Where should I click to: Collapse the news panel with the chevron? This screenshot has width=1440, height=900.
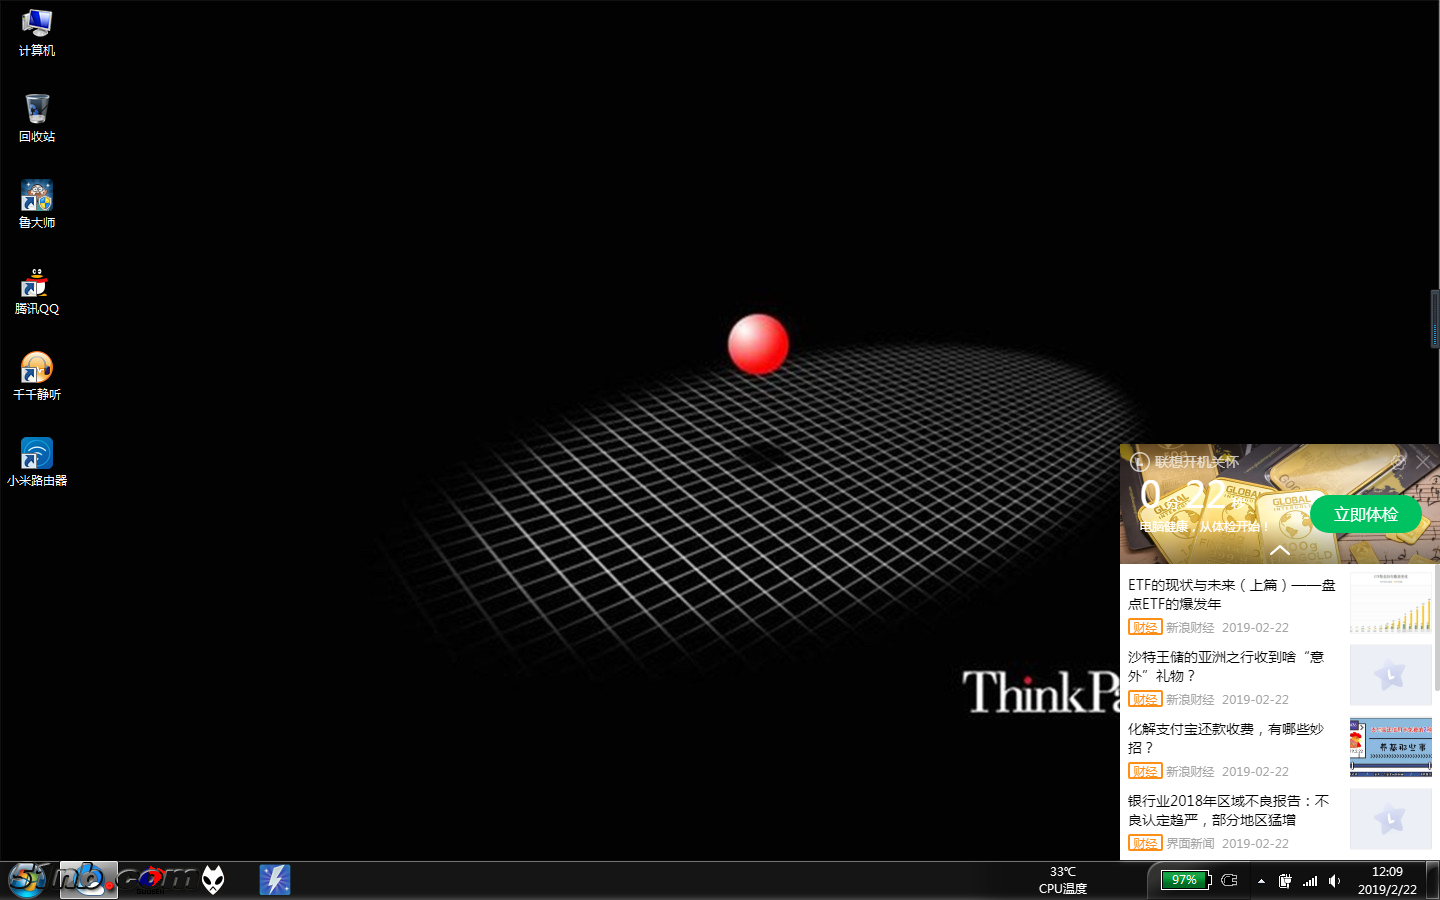pos(1280,550)
